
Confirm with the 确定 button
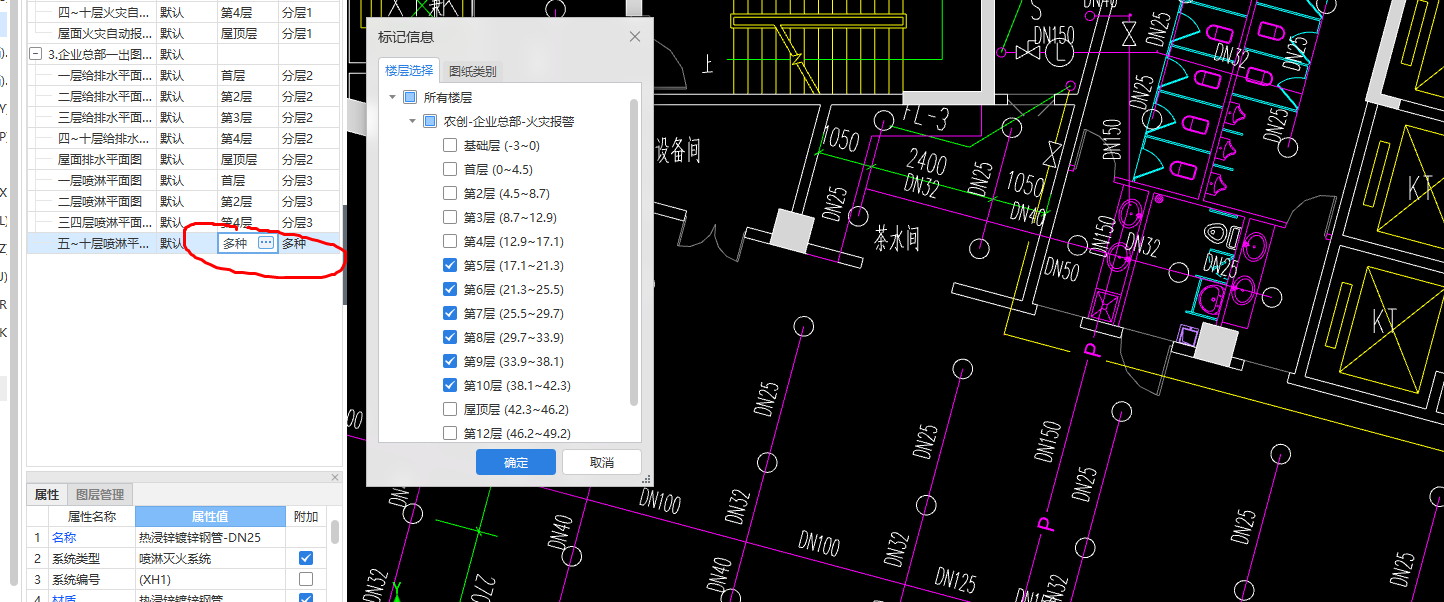[516, 462]
